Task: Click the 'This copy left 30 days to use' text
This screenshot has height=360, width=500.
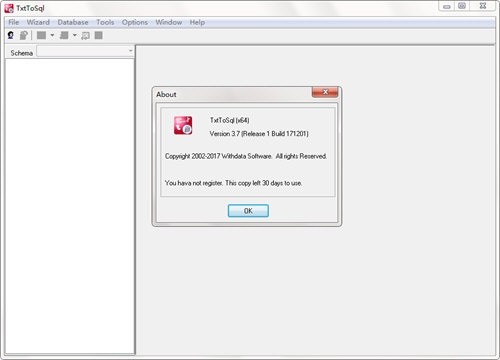Action: click(x=263, y=183)
